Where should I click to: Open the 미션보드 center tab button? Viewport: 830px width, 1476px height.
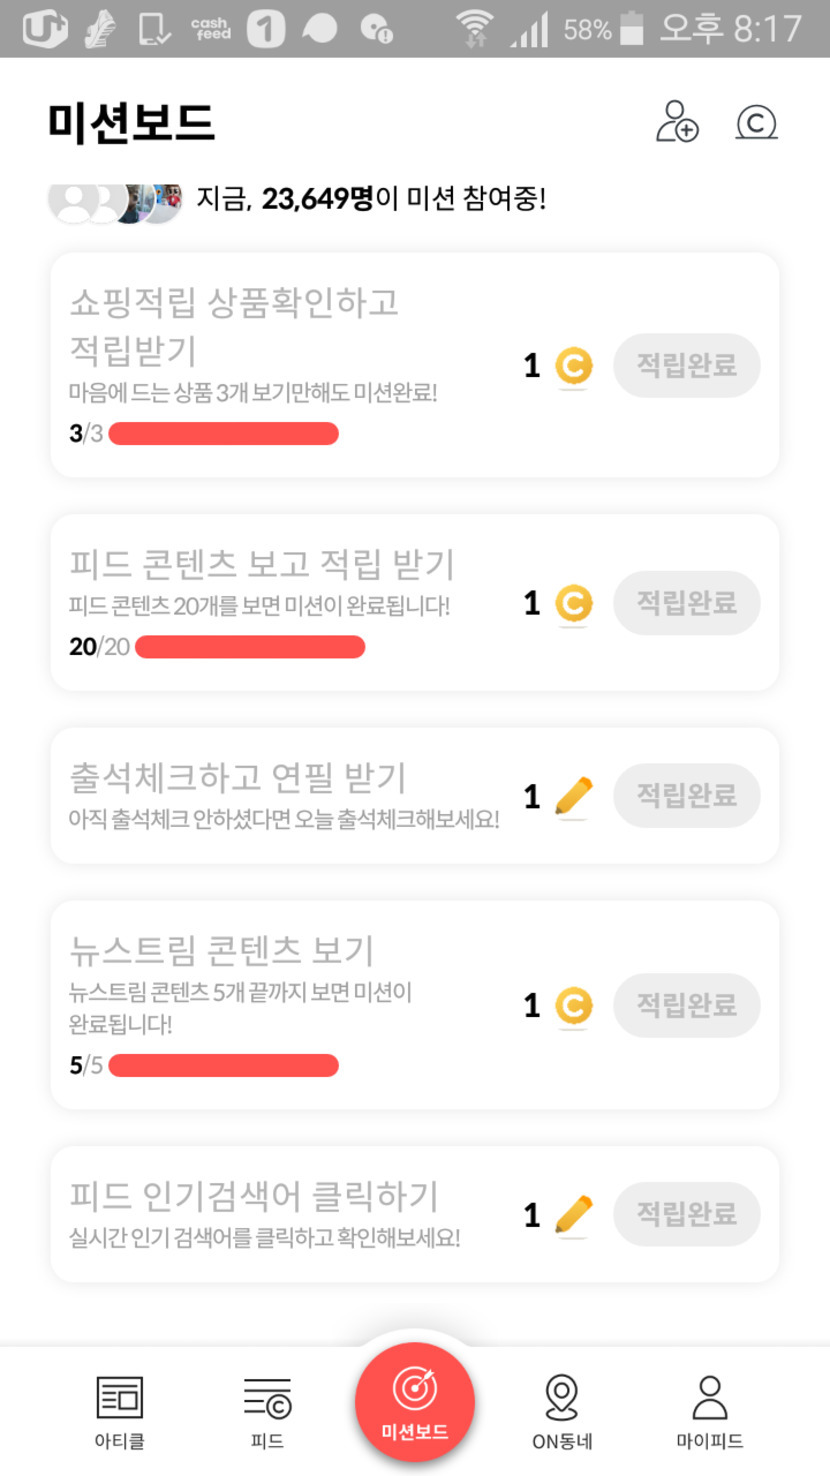tap(414, 1402)
